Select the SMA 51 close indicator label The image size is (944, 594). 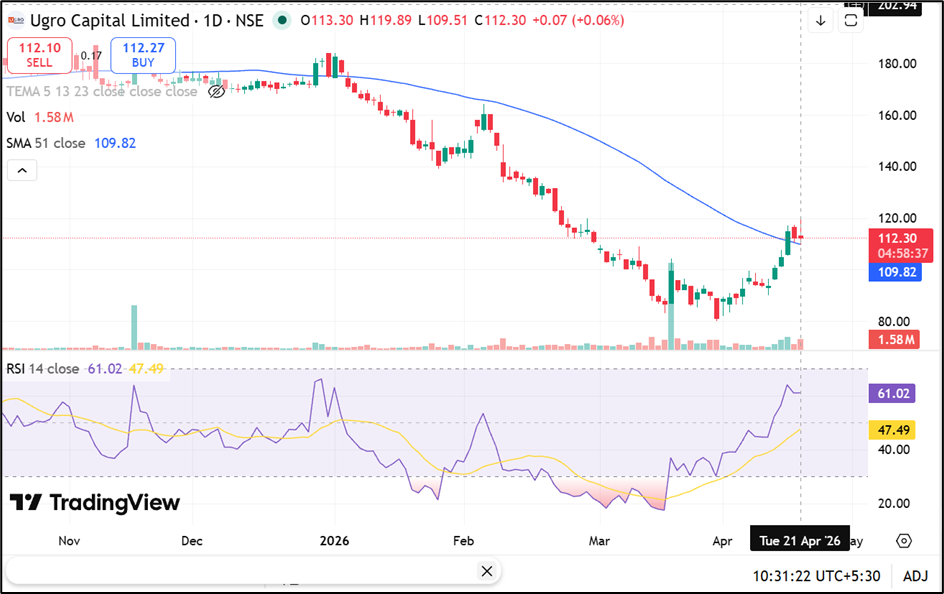(46, 143)
